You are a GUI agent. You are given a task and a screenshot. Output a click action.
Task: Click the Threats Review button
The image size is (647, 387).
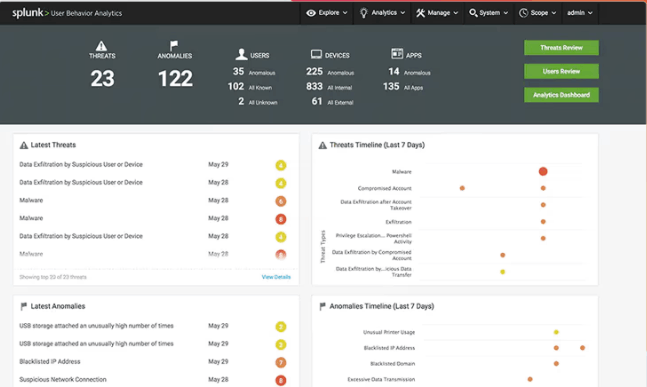(561, 47)
